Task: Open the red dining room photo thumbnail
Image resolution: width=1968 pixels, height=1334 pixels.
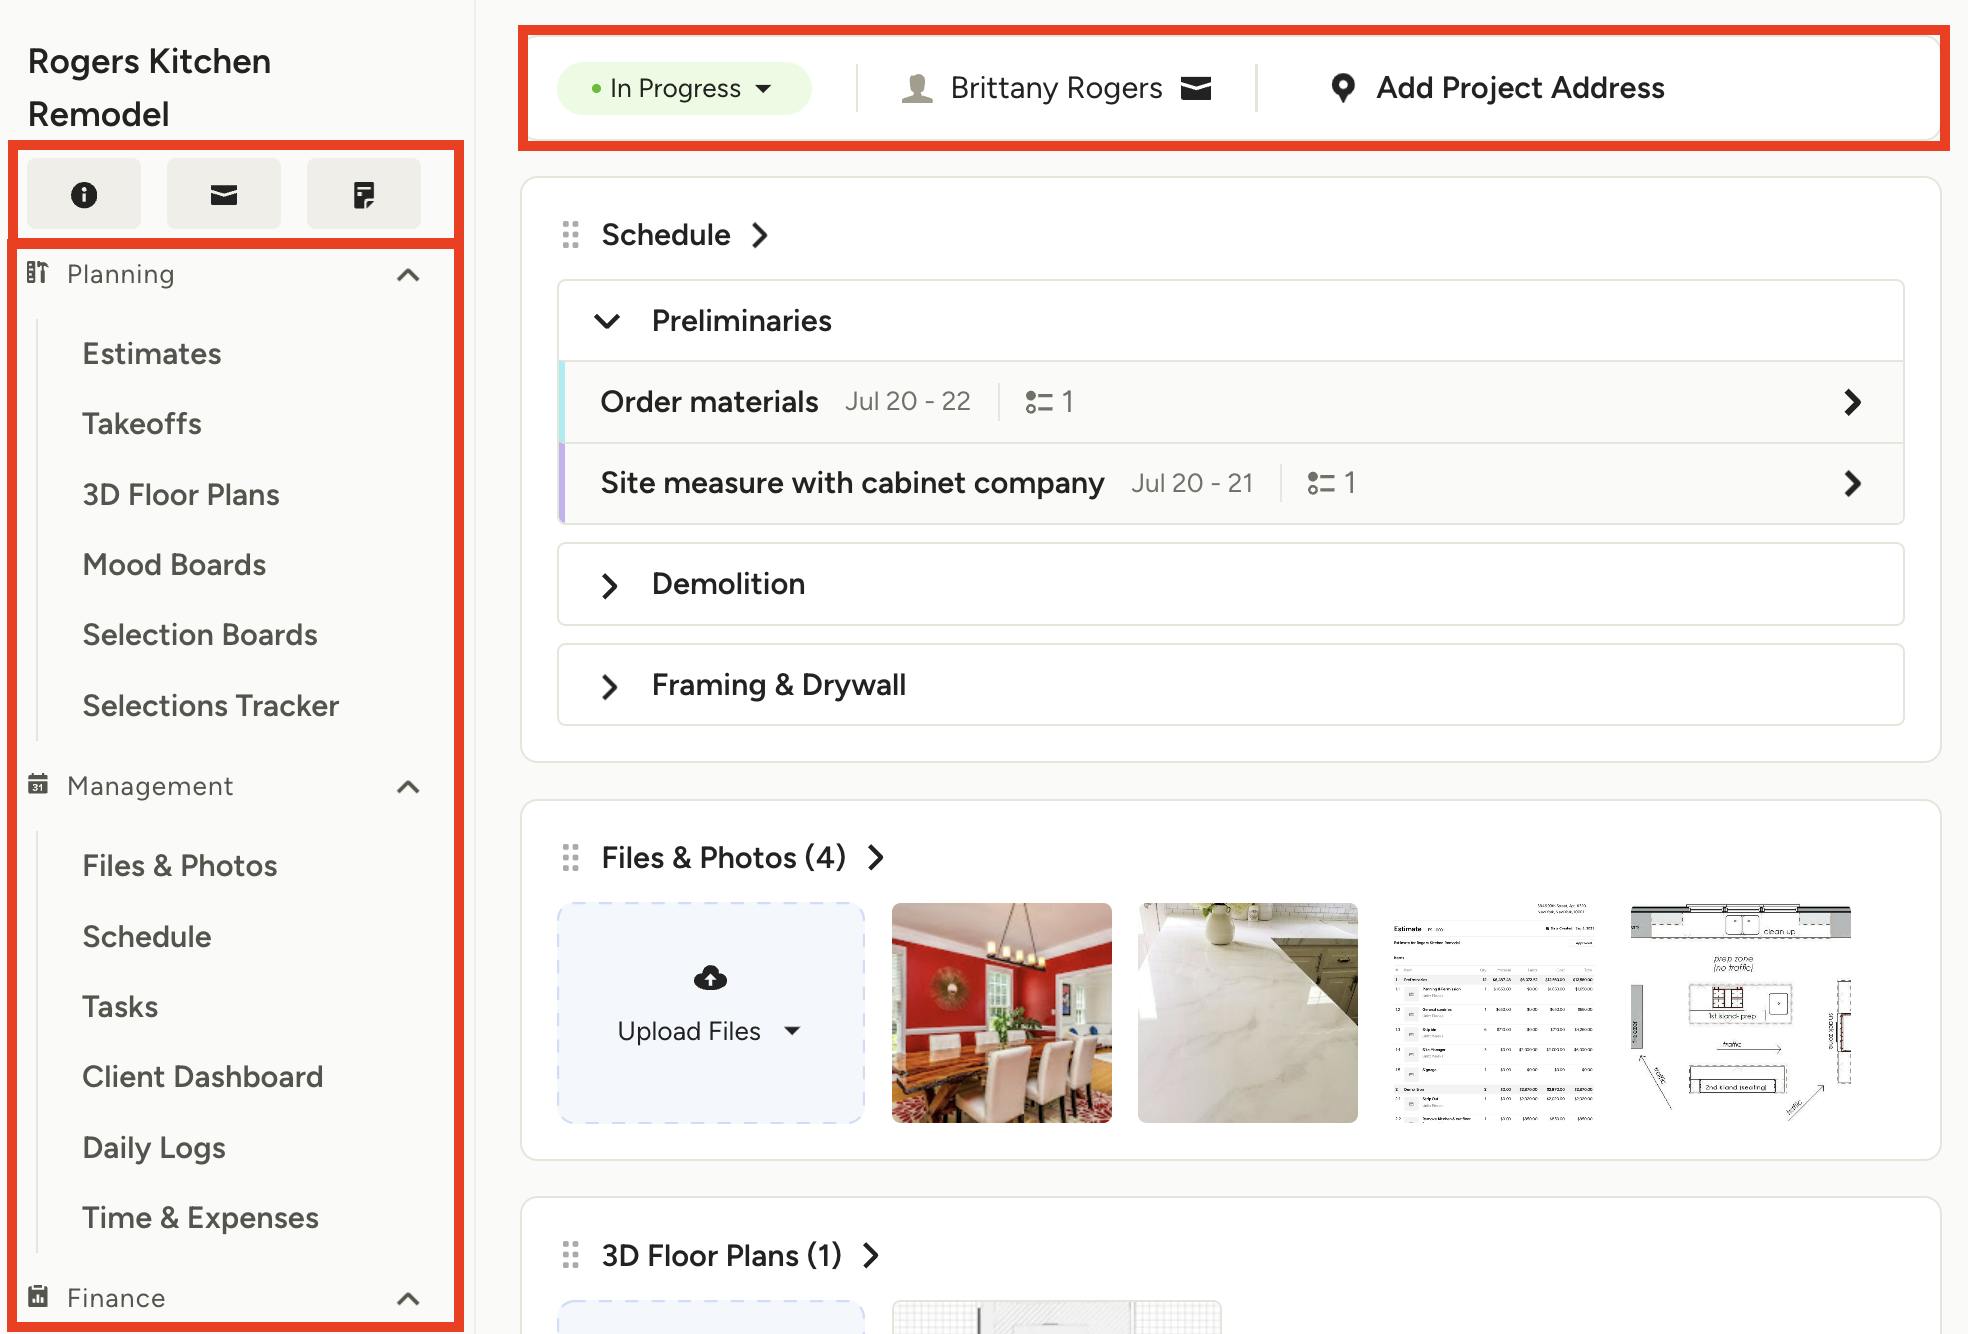Action: 1001,1012
